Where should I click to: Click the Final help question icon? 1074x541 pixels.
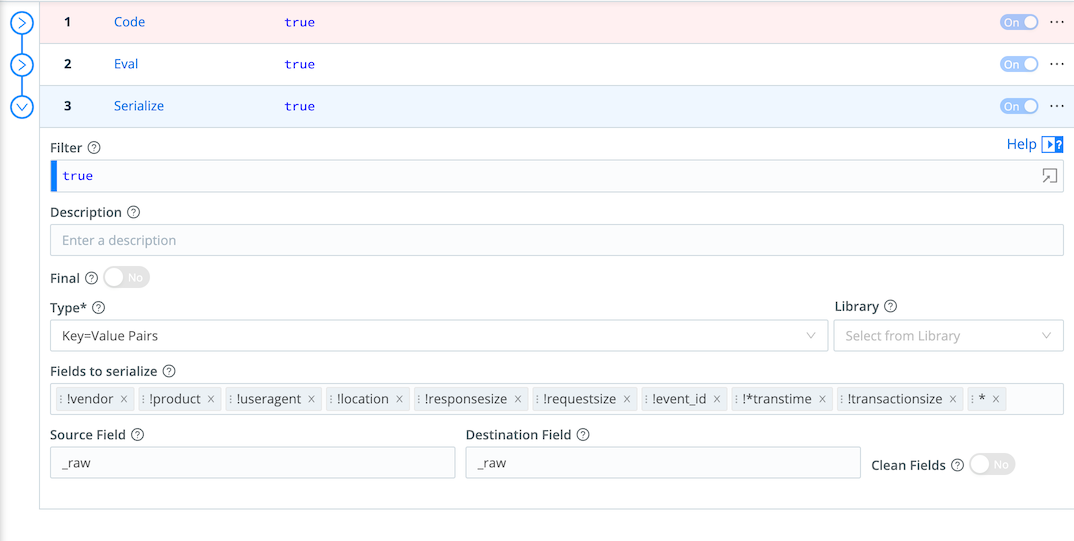coord(91,278)
